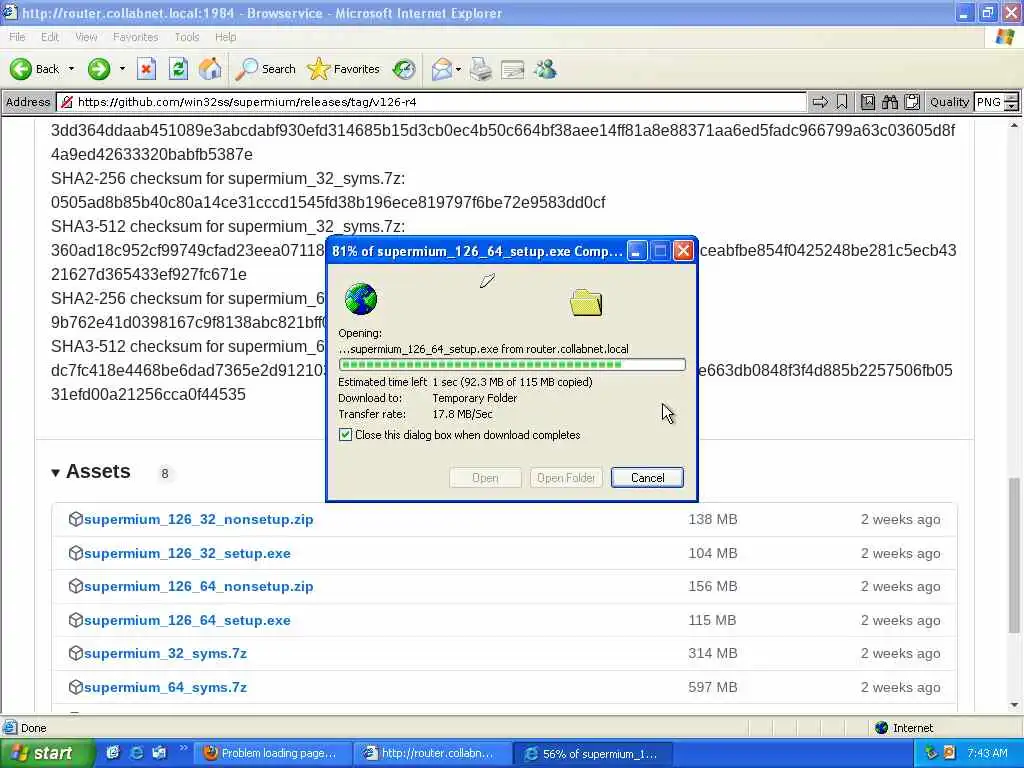Viewport: 1024px width, 768px height.
Task: Change the Quality PNG stepper
Action: coord(1011,102)
